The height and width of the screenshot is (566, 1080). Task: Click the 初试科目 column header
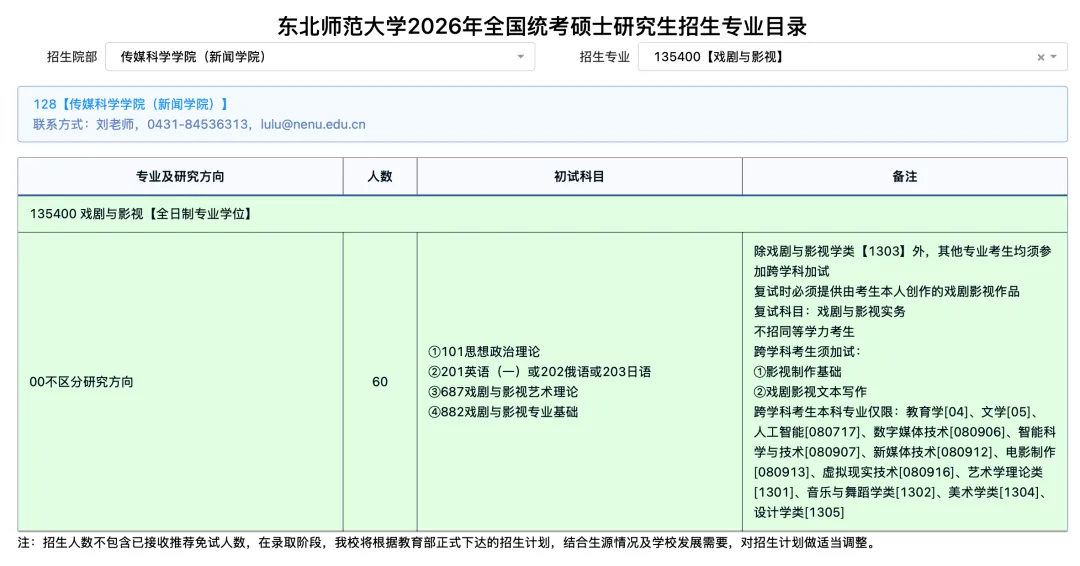pyautogui.click(x=579, y=176)
